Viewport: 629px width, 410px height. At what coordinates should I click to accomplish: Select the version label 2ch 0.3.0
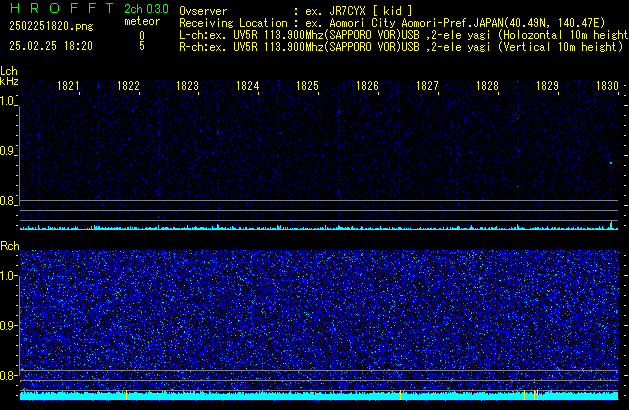146,9
